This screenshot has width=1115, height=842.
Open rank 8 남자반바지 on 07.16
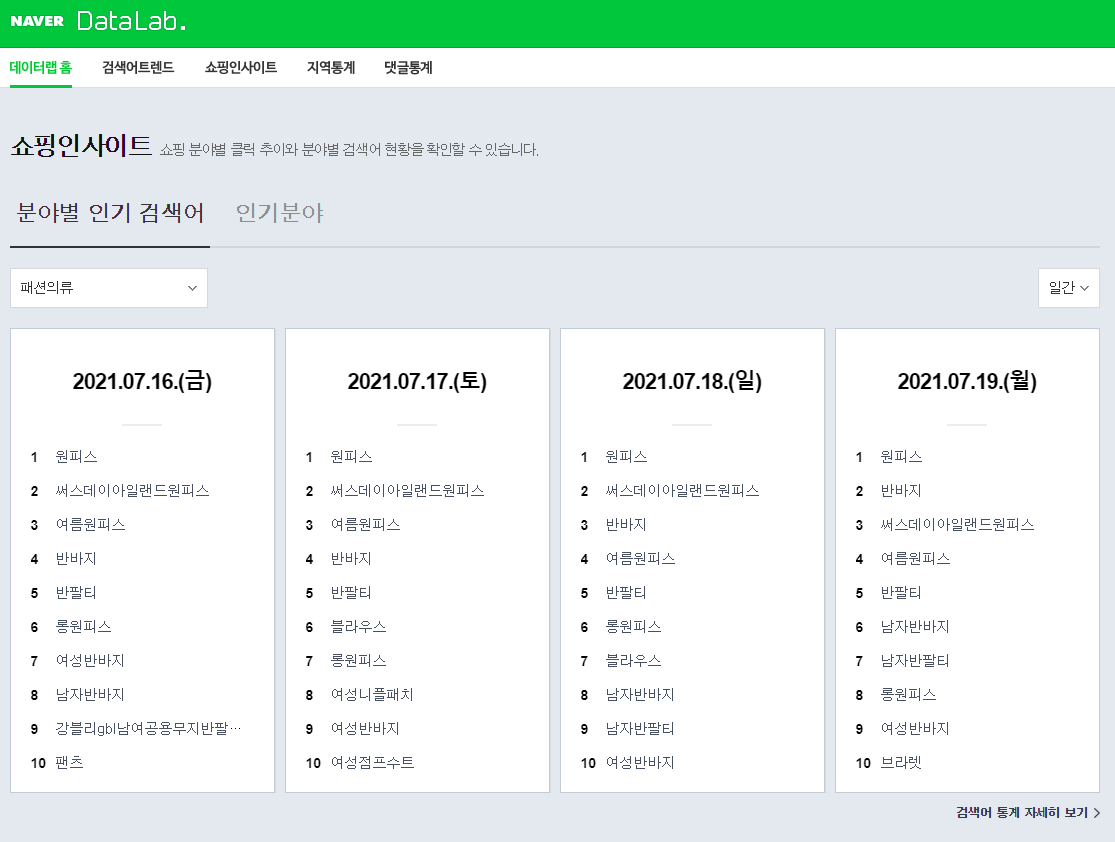90,695
